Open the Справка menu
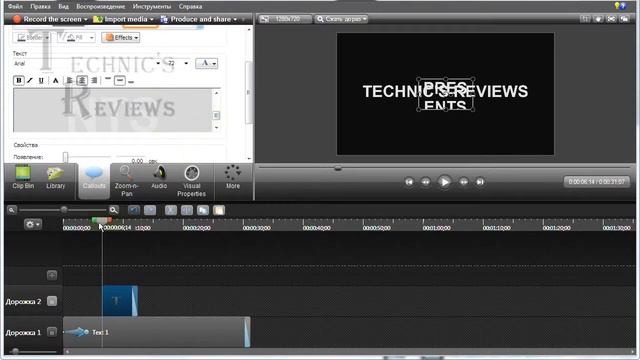 click(x=190, y=7)
